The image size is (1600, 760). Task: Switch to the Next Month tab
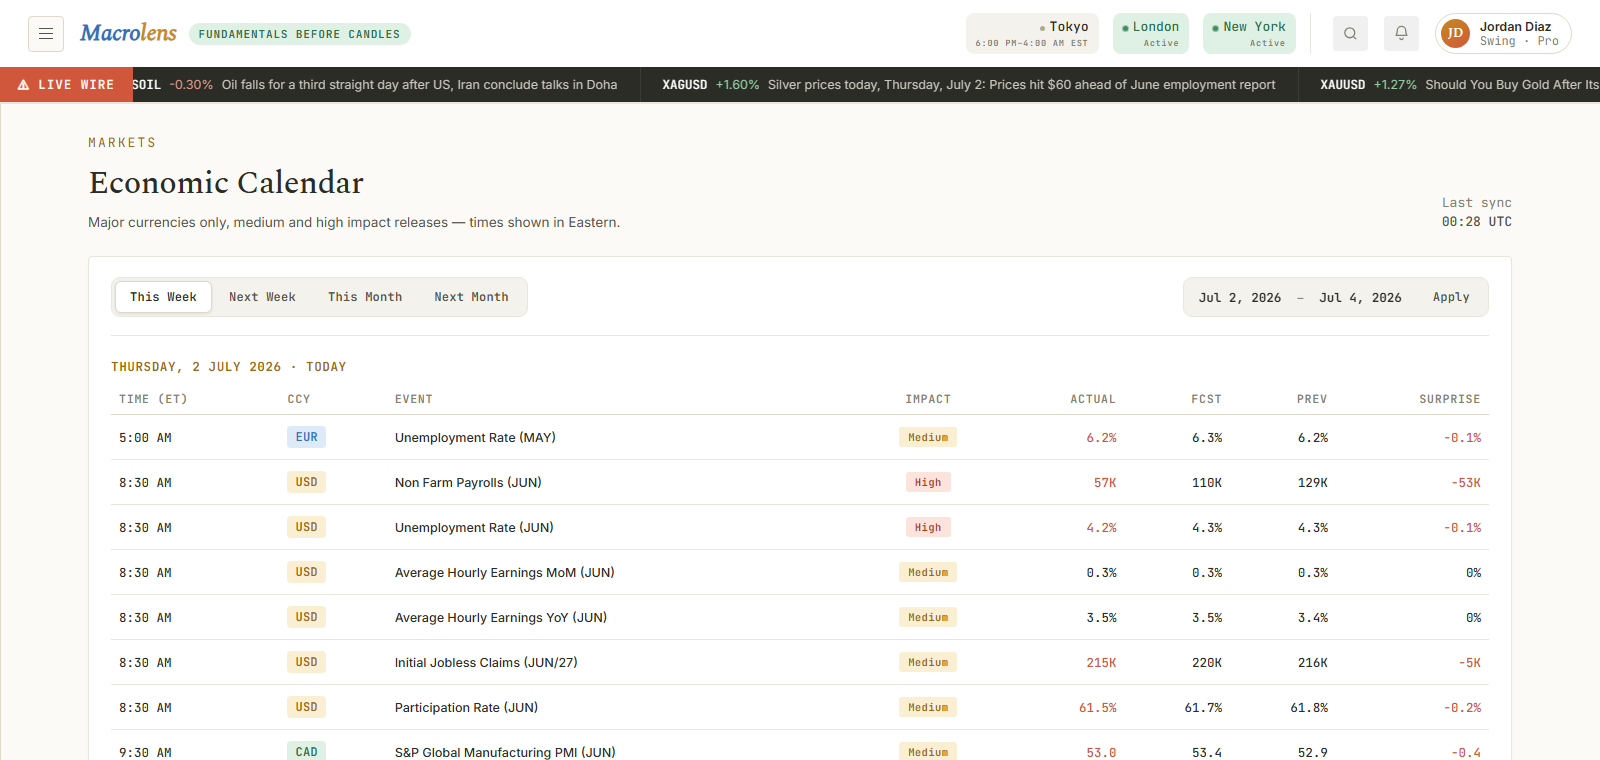(x=471, y=297)
